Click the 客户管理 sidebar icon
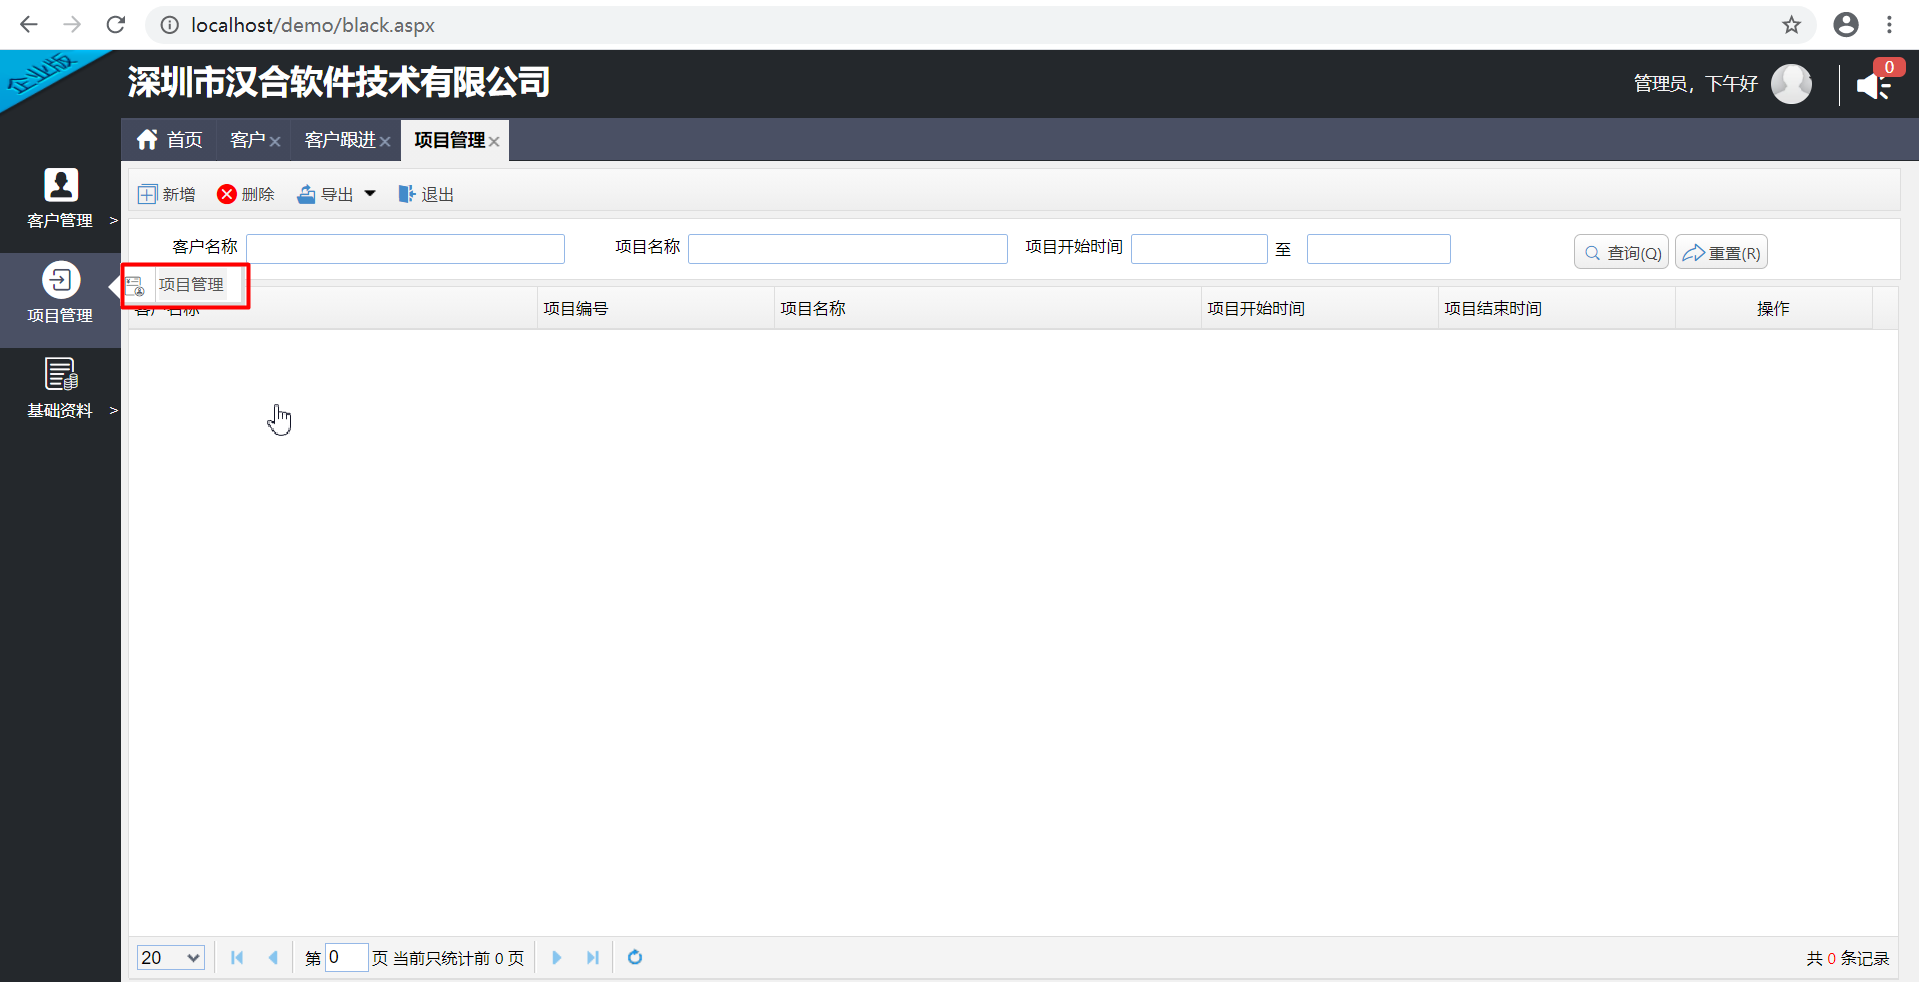The image size is (1919, 982). click(60, 186)
